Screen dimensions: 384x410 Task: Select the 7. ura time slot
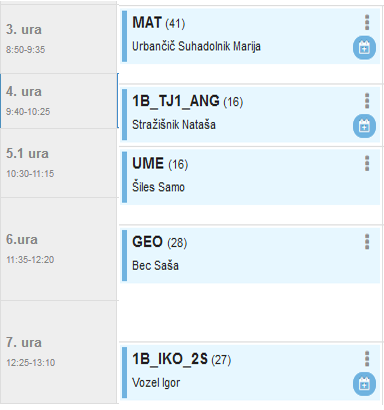(x=59, y=352)
